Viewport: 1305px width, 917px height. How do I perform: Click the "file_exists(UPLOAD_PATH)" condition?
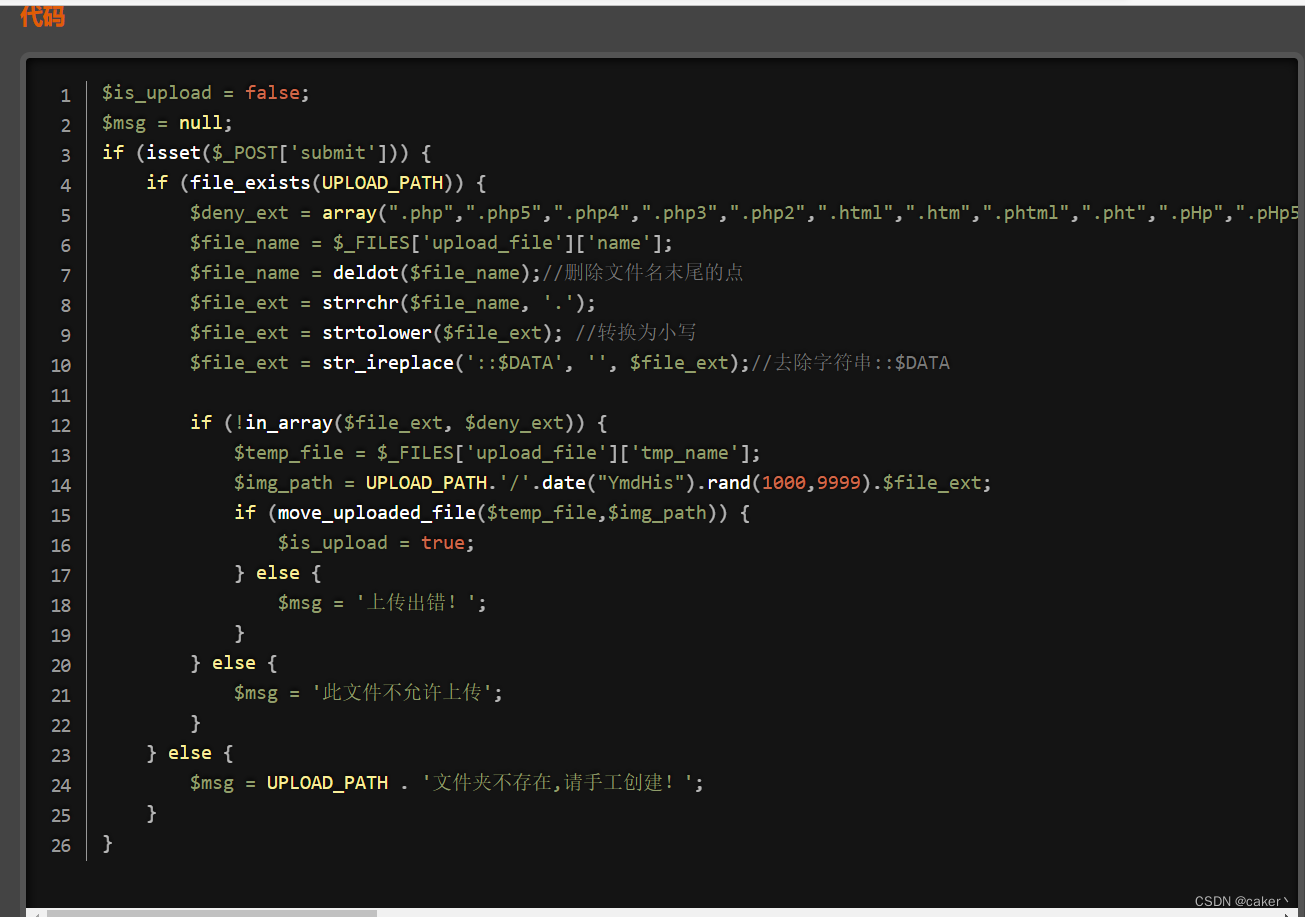tap(326, 183)
